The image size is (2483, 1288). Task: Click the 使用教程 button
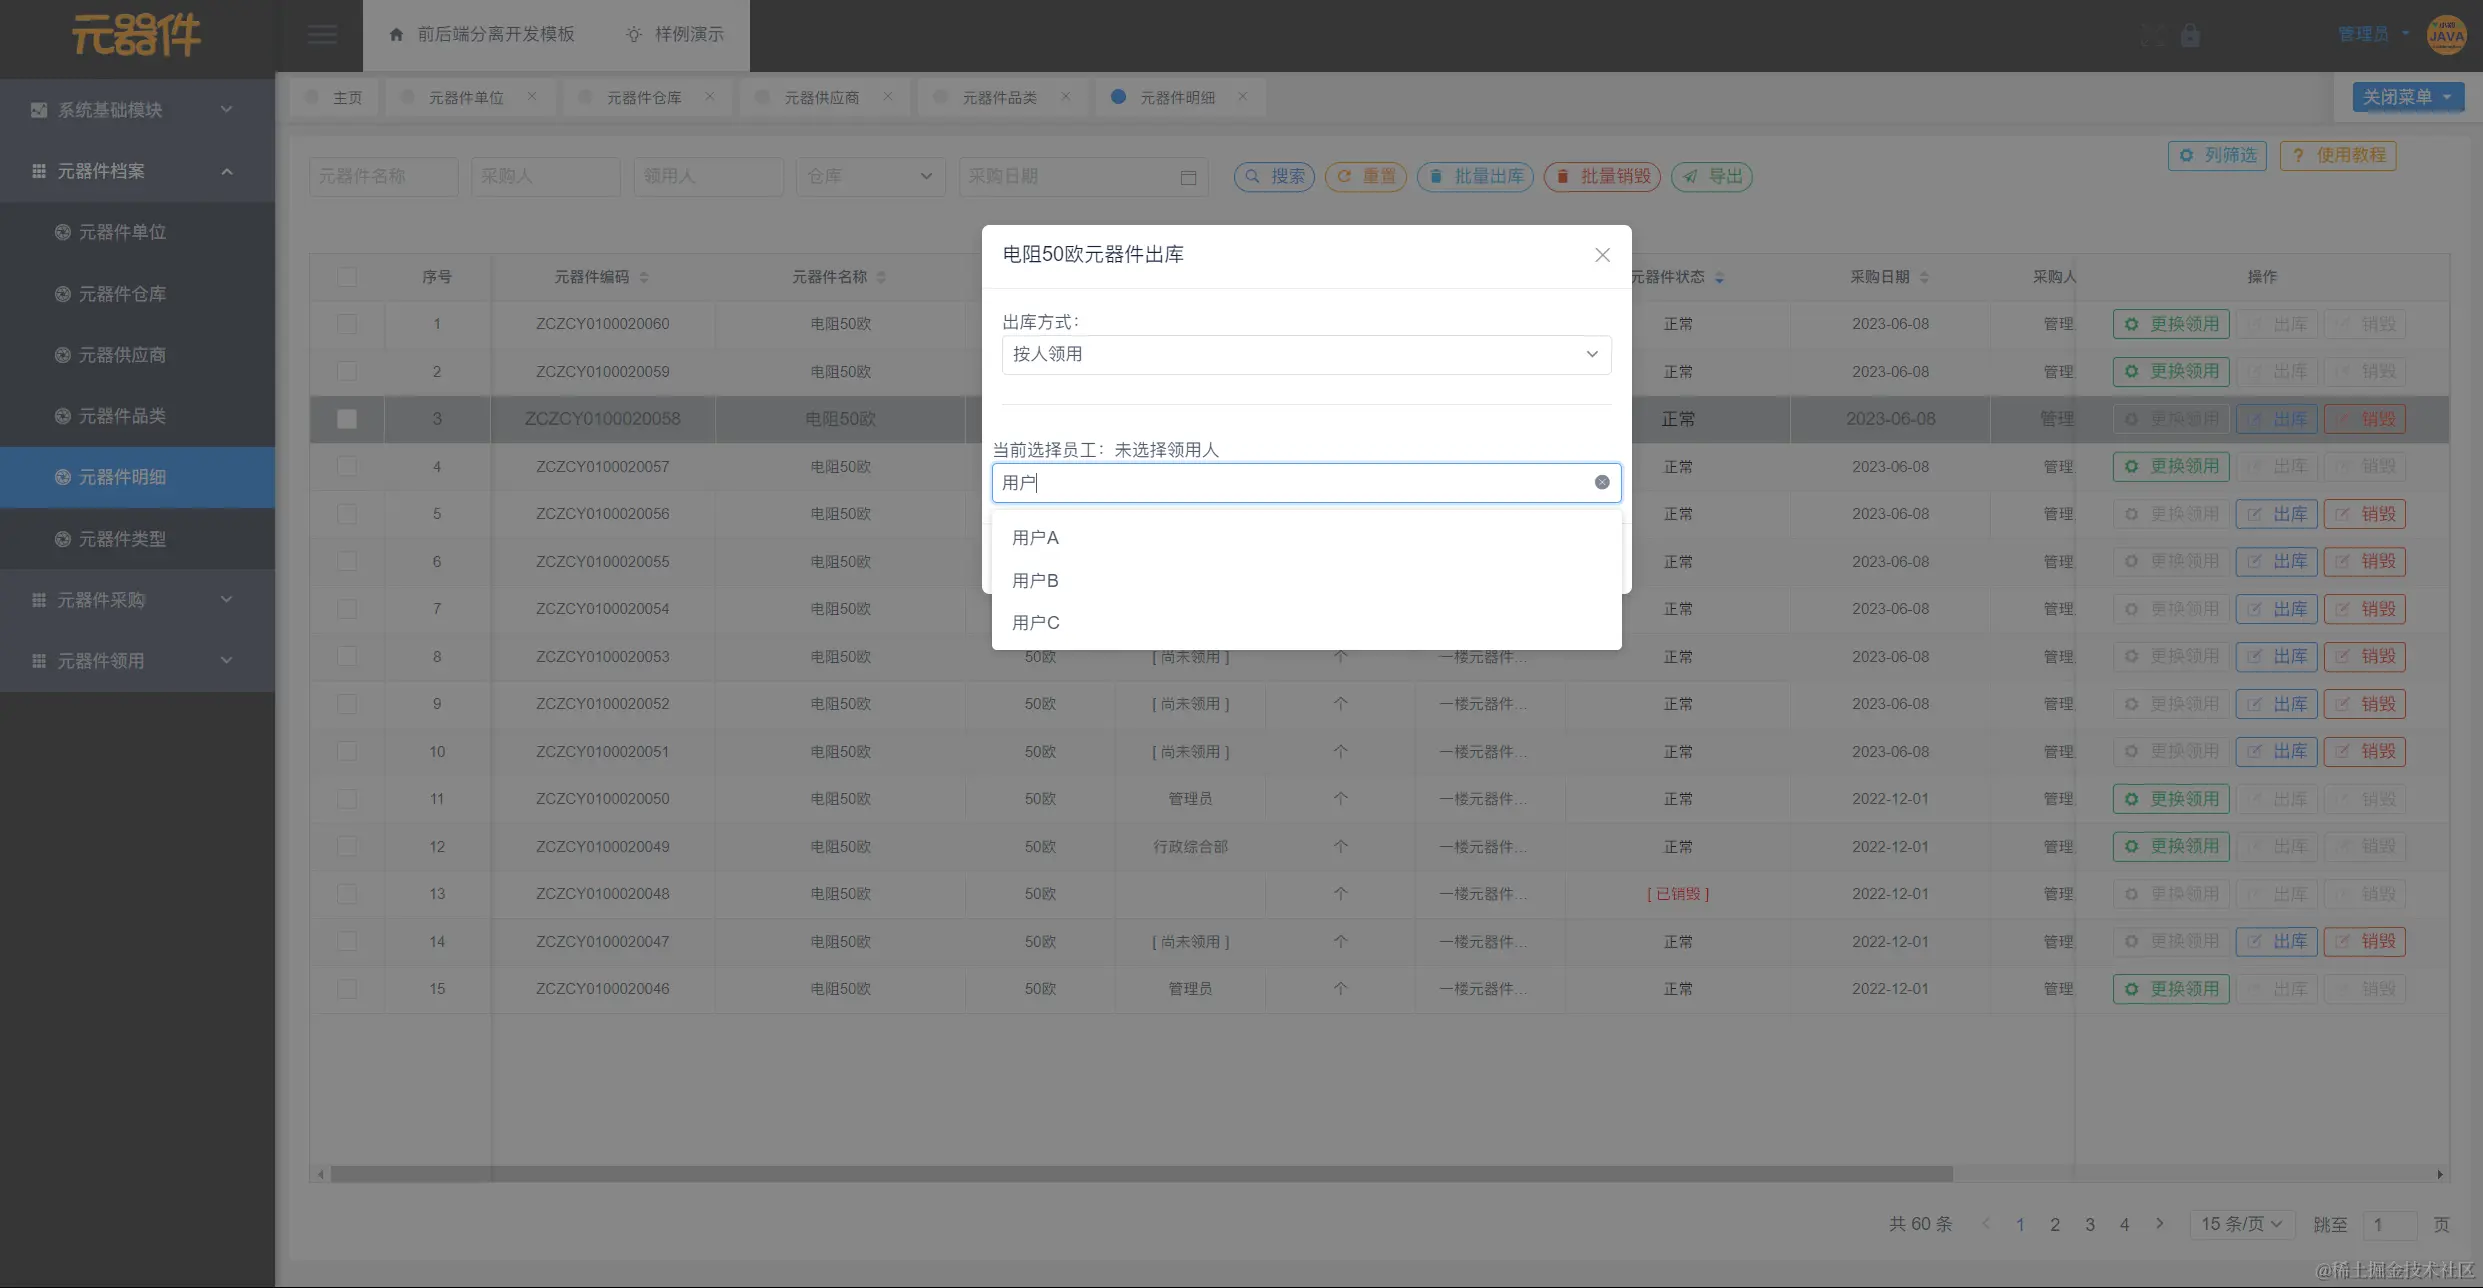(x=2337, y=155)
